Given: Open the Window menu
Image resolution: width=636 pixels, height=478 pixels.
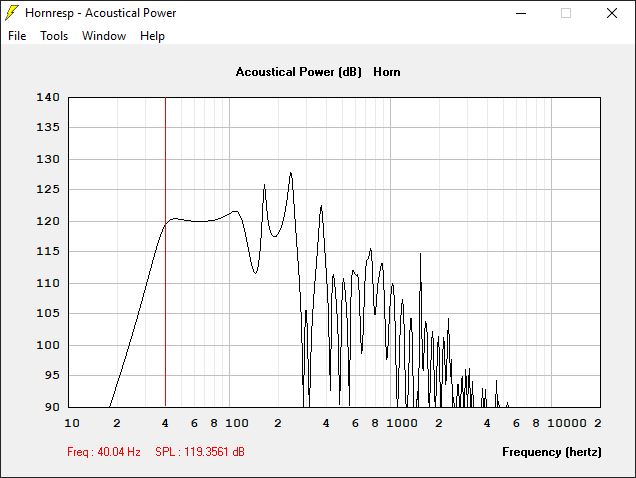Looking at the screenshot, I should [x=104, y=36].
